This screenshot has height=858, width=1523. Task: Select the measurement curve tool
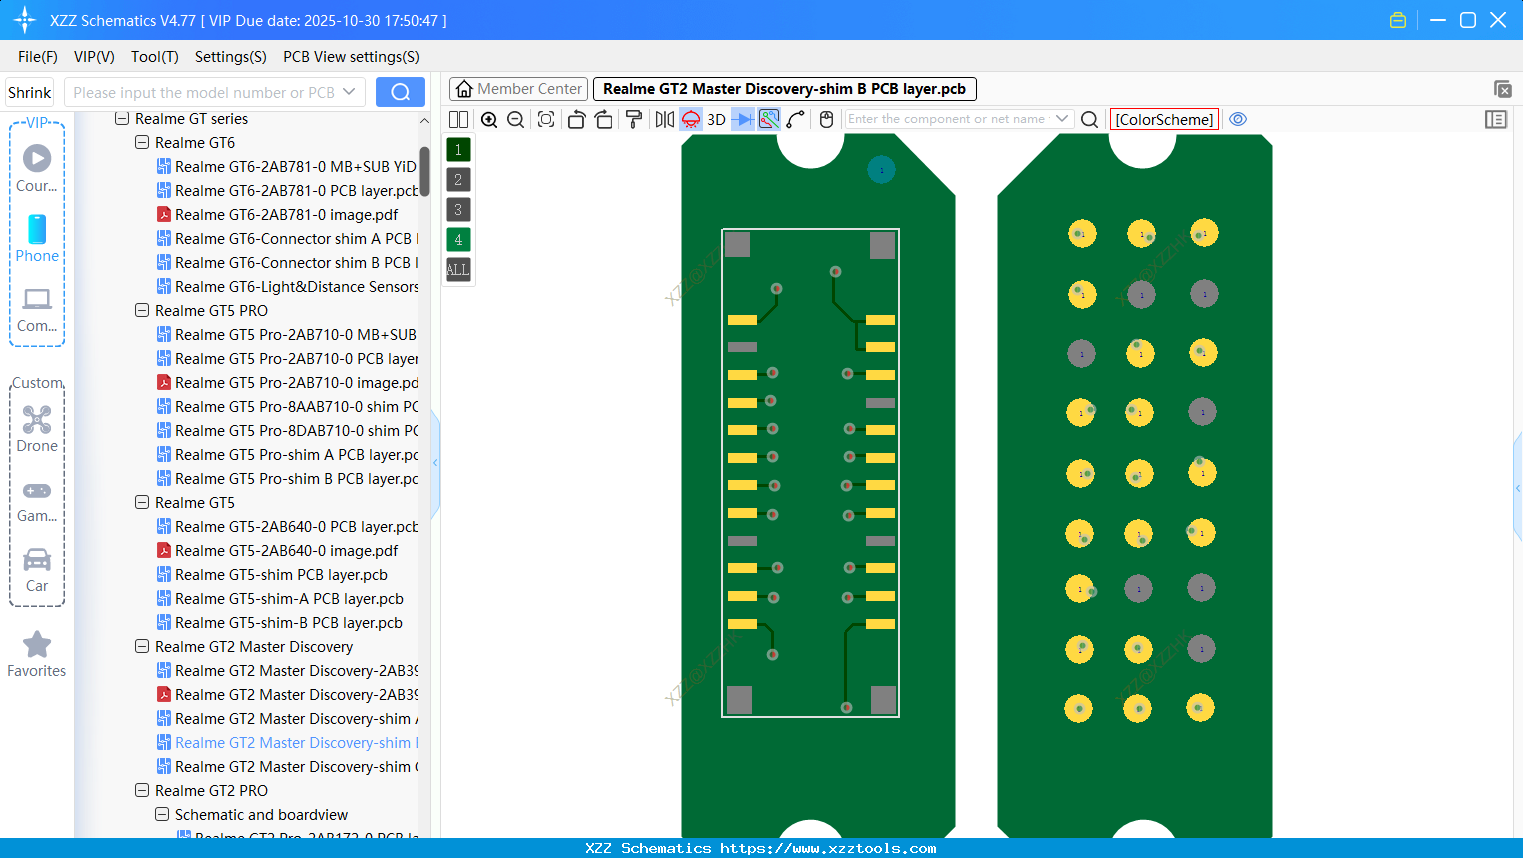[x=796, y=119]
